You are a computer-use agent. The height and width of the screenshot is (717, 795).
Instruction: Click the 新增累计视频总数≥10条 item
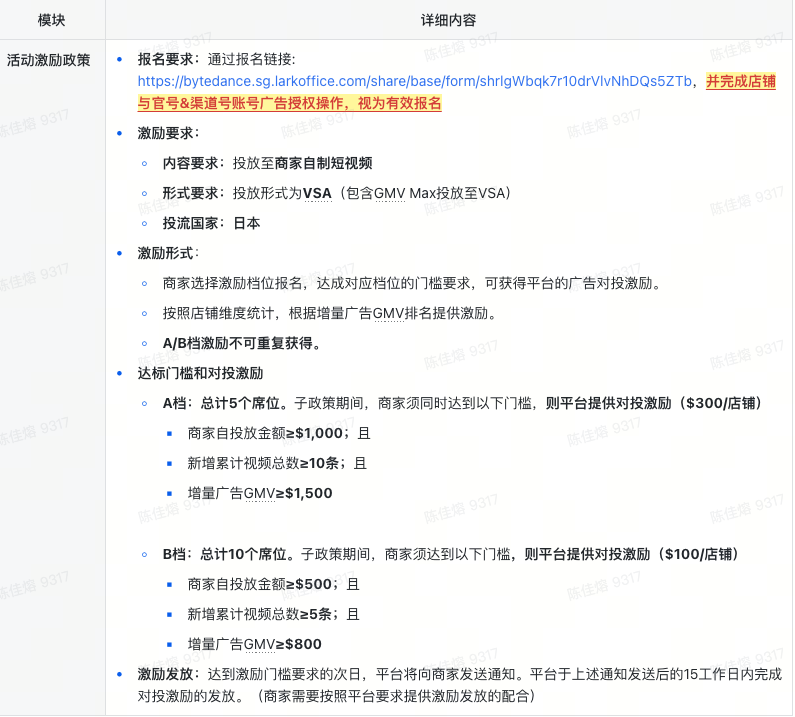pos(277,463)
